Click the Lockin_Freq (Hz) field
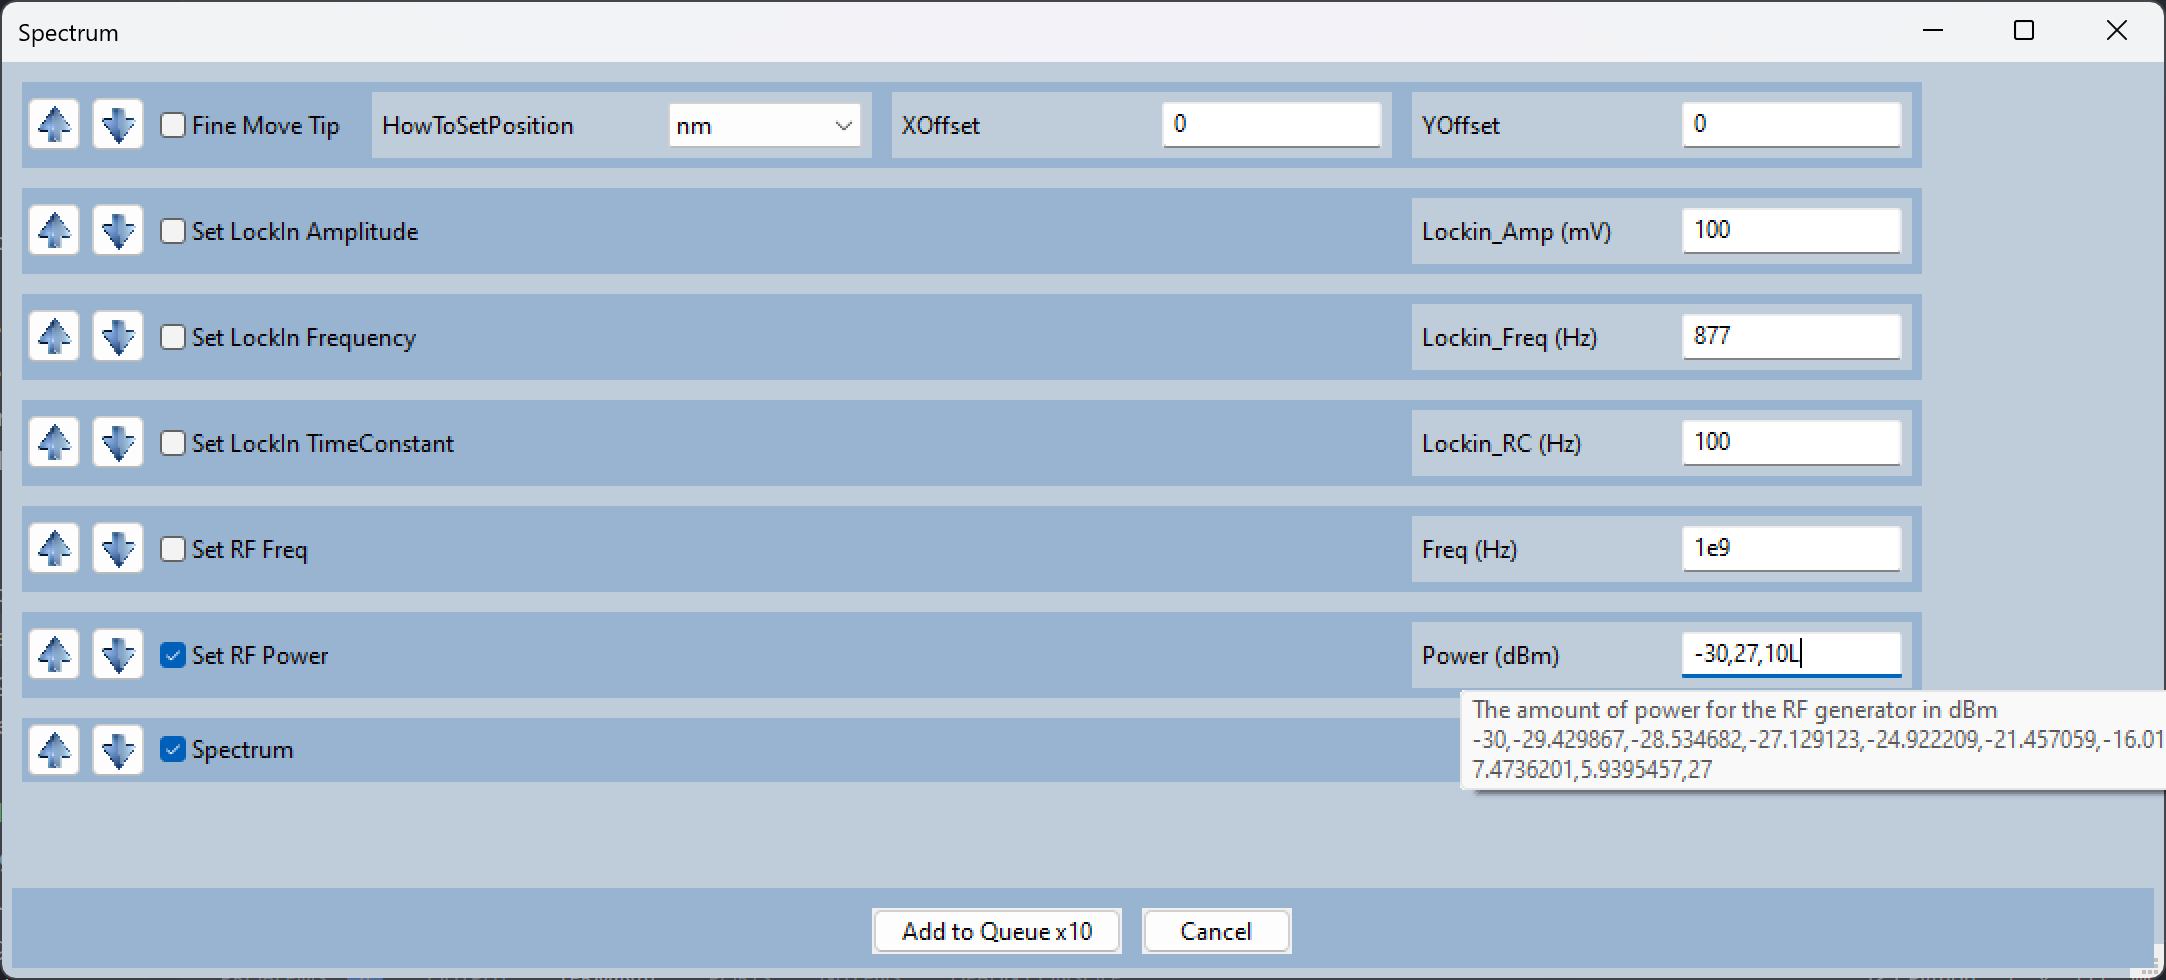 (1791, 337)
